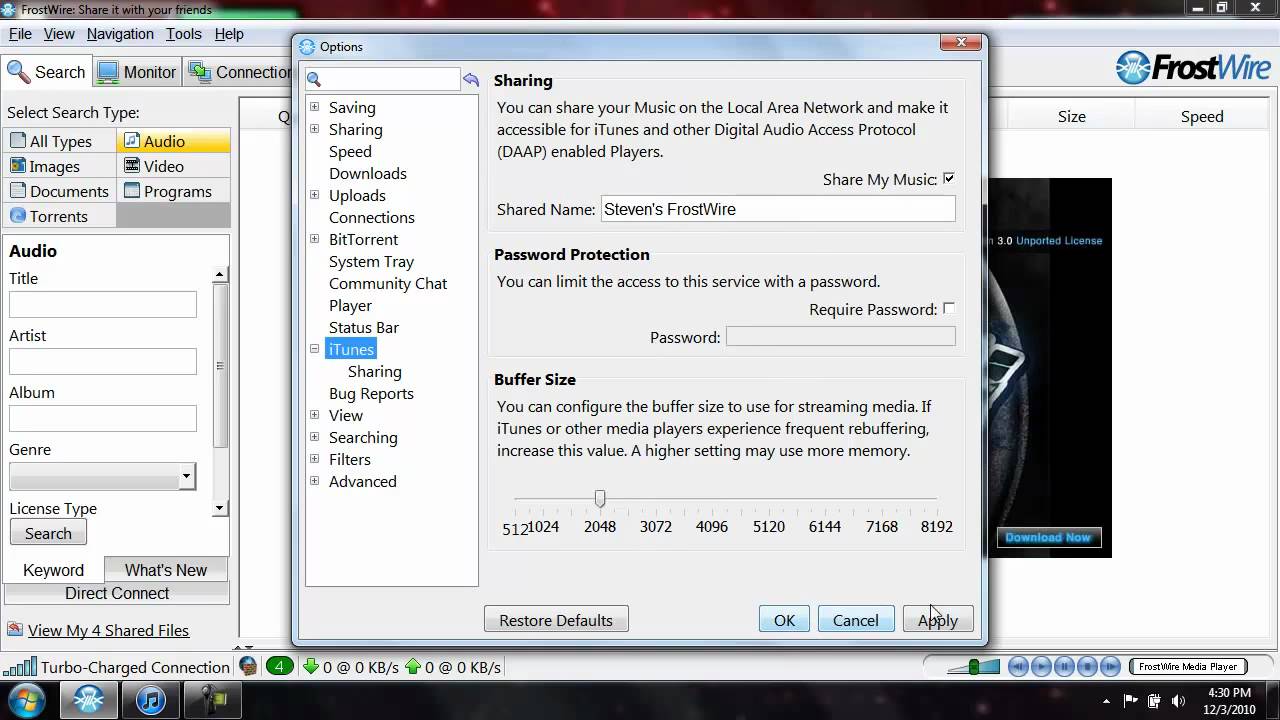Click the media player volume slider

(973, 666)
